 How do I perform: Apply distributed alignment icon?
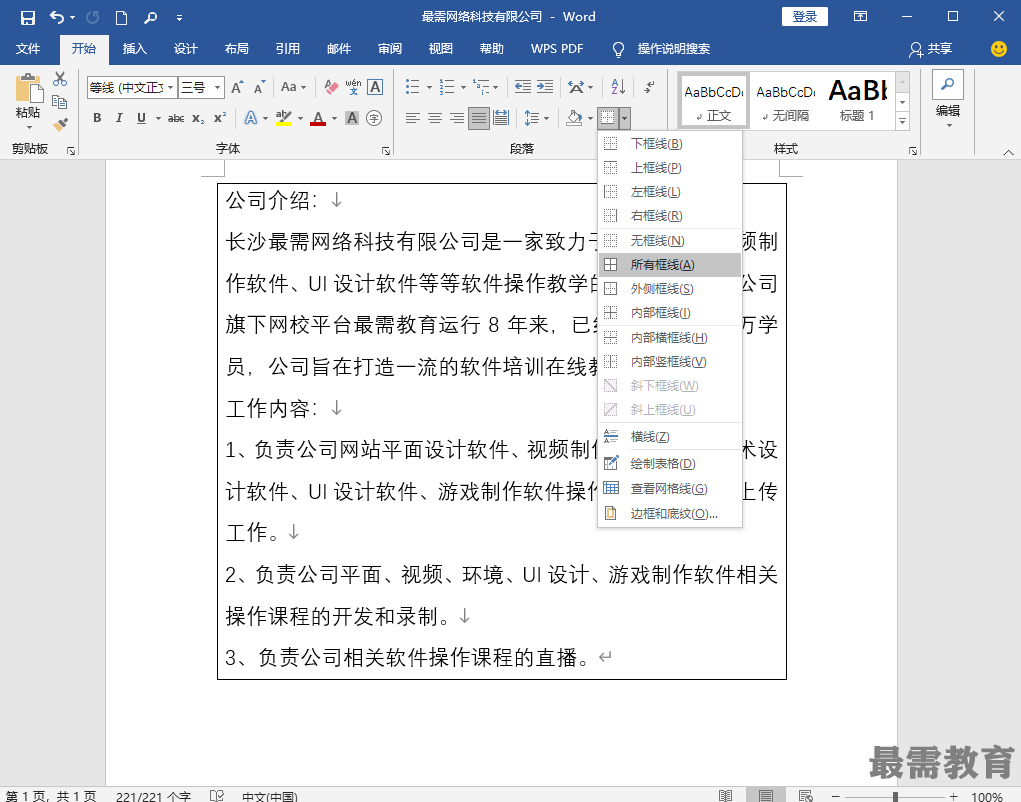coord(501,118)
